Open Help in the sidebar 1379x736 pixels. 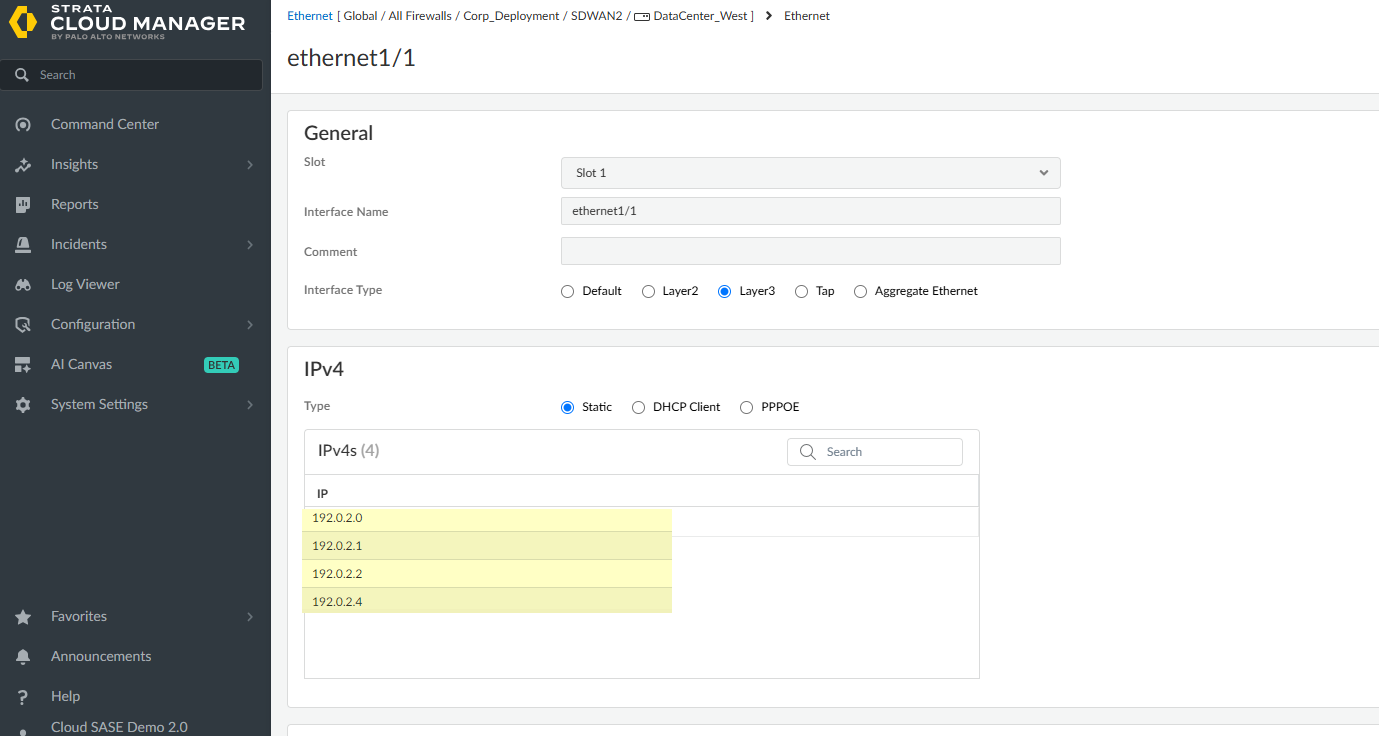pyautogui.click(x=65, y=697)
